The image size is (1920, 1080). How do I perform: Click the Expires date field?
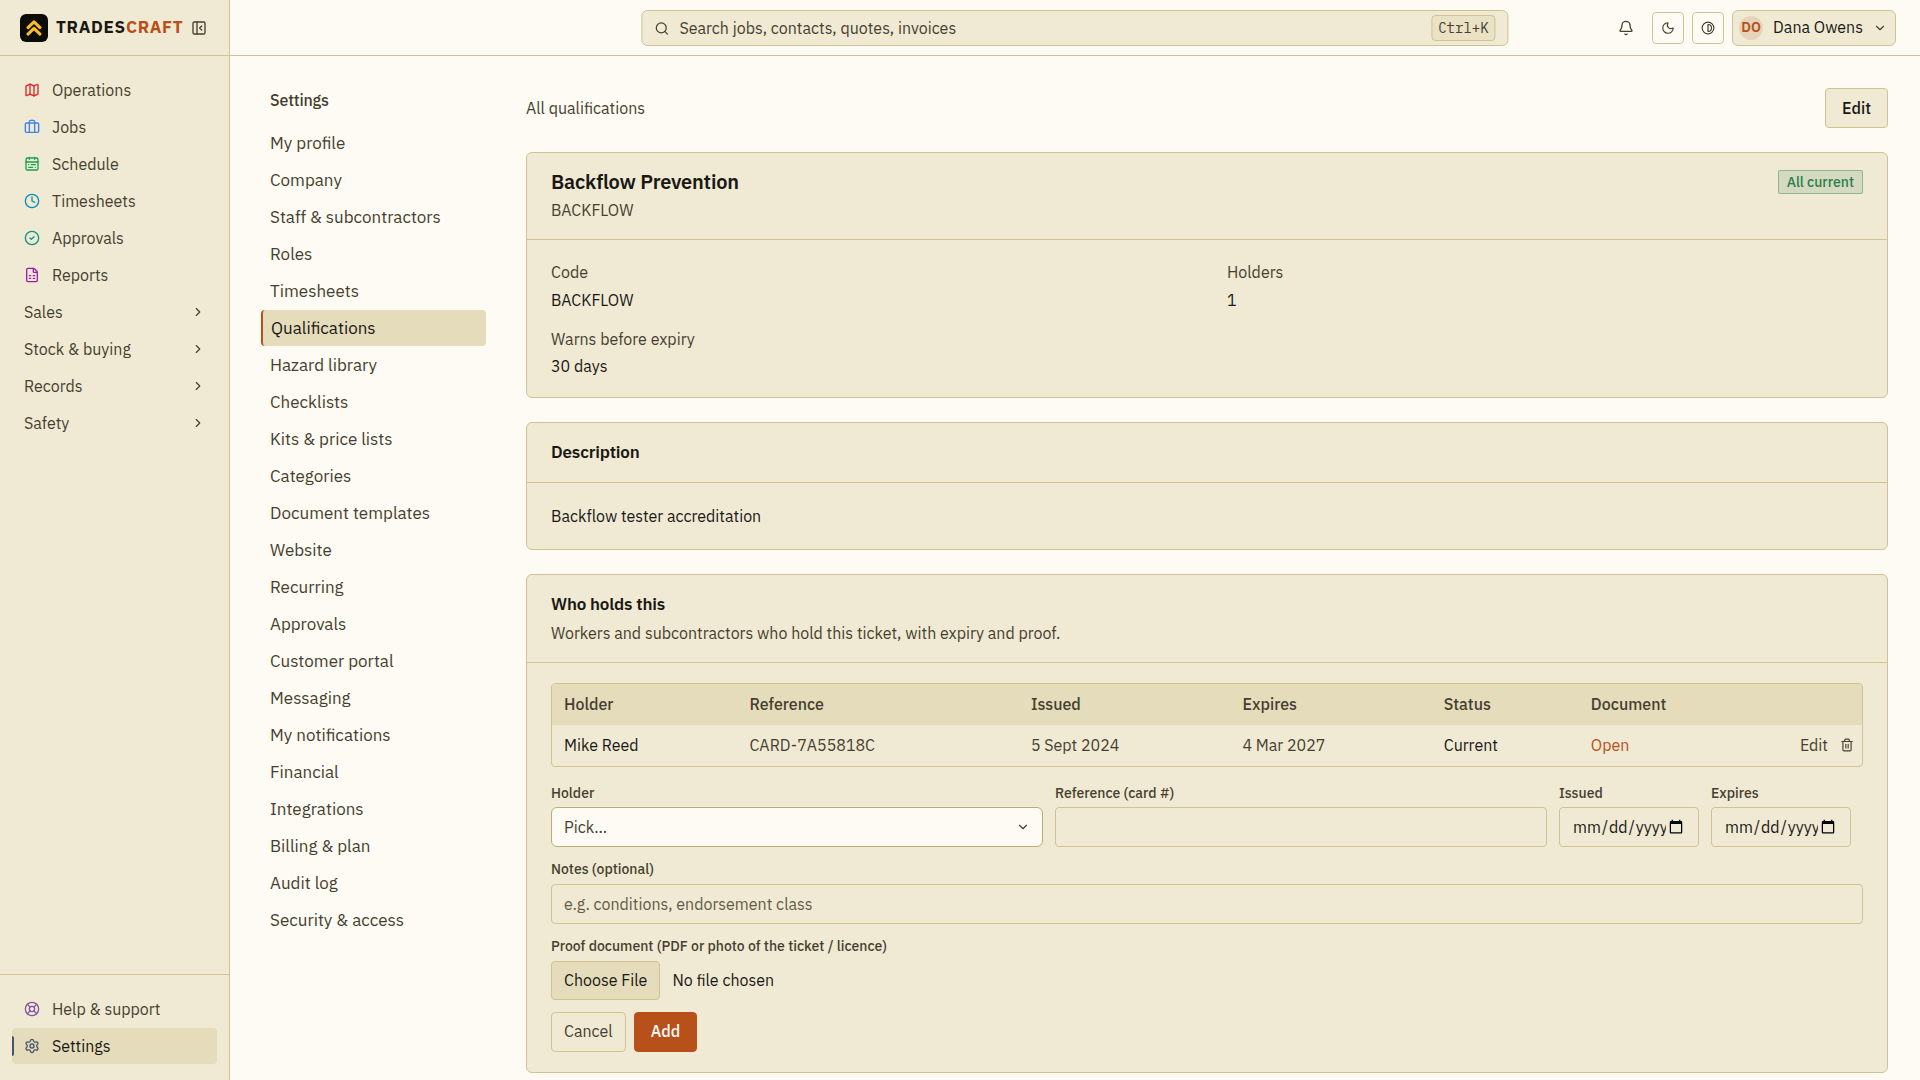coord(1780,827)
